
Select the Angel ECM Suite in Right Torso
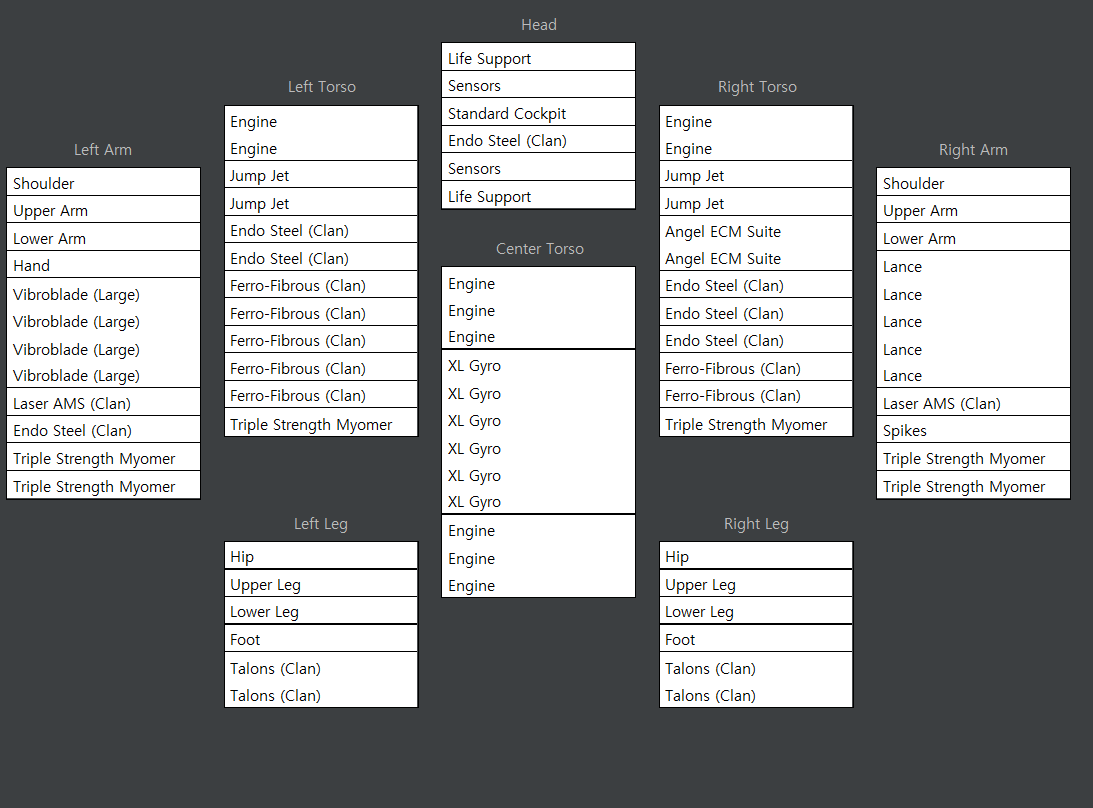pyautogui.click(x=756, y=245)
